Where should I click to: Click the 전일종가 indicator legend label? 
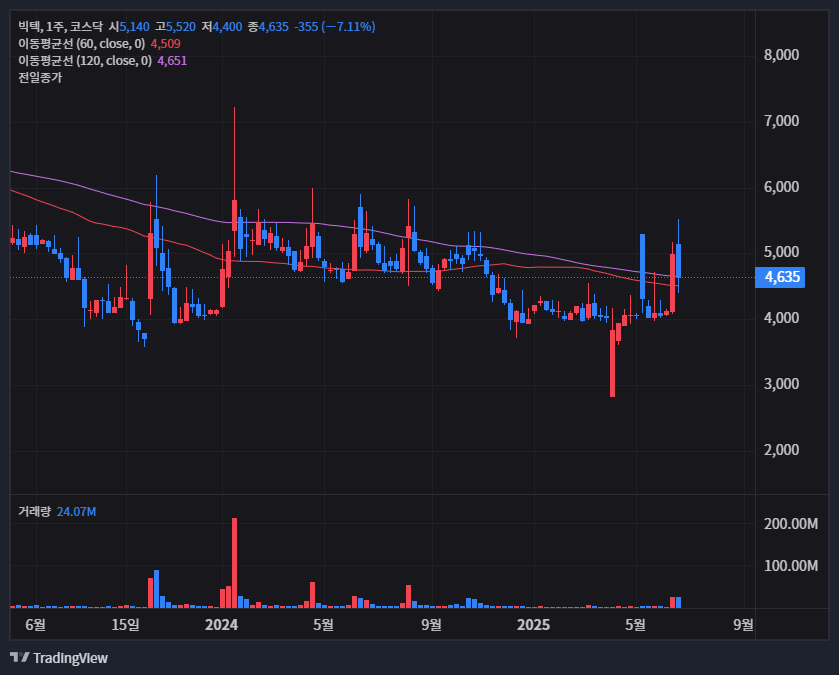coord(40,78)
